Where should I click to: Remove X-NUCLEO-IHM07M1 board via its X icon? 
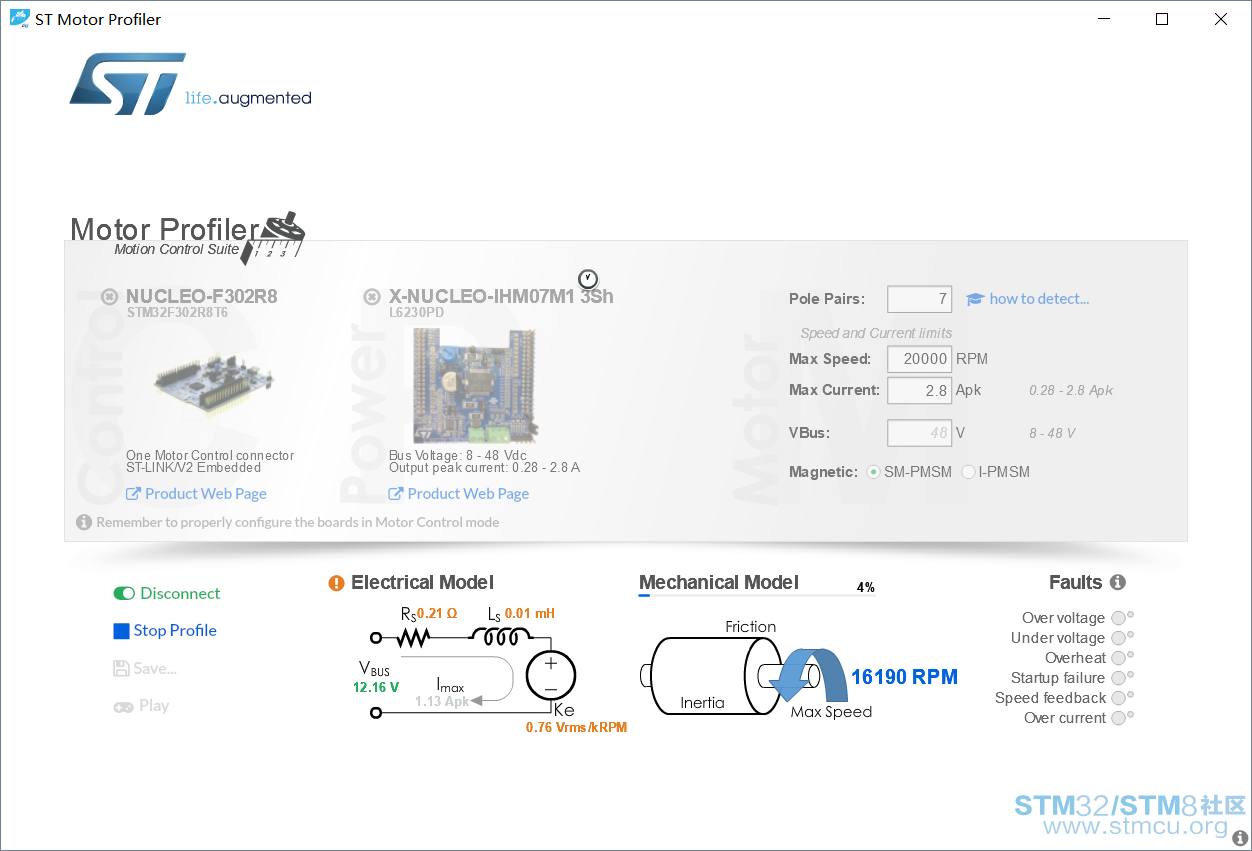[372, 296]
